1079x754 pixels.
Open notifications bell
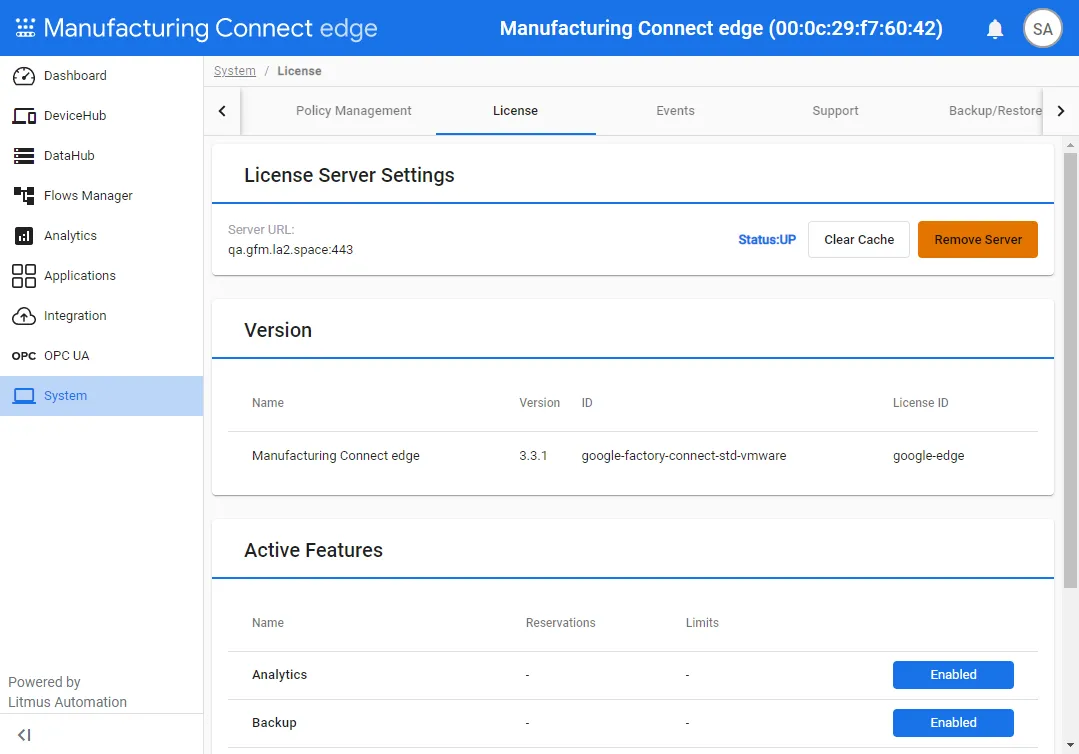995,29
